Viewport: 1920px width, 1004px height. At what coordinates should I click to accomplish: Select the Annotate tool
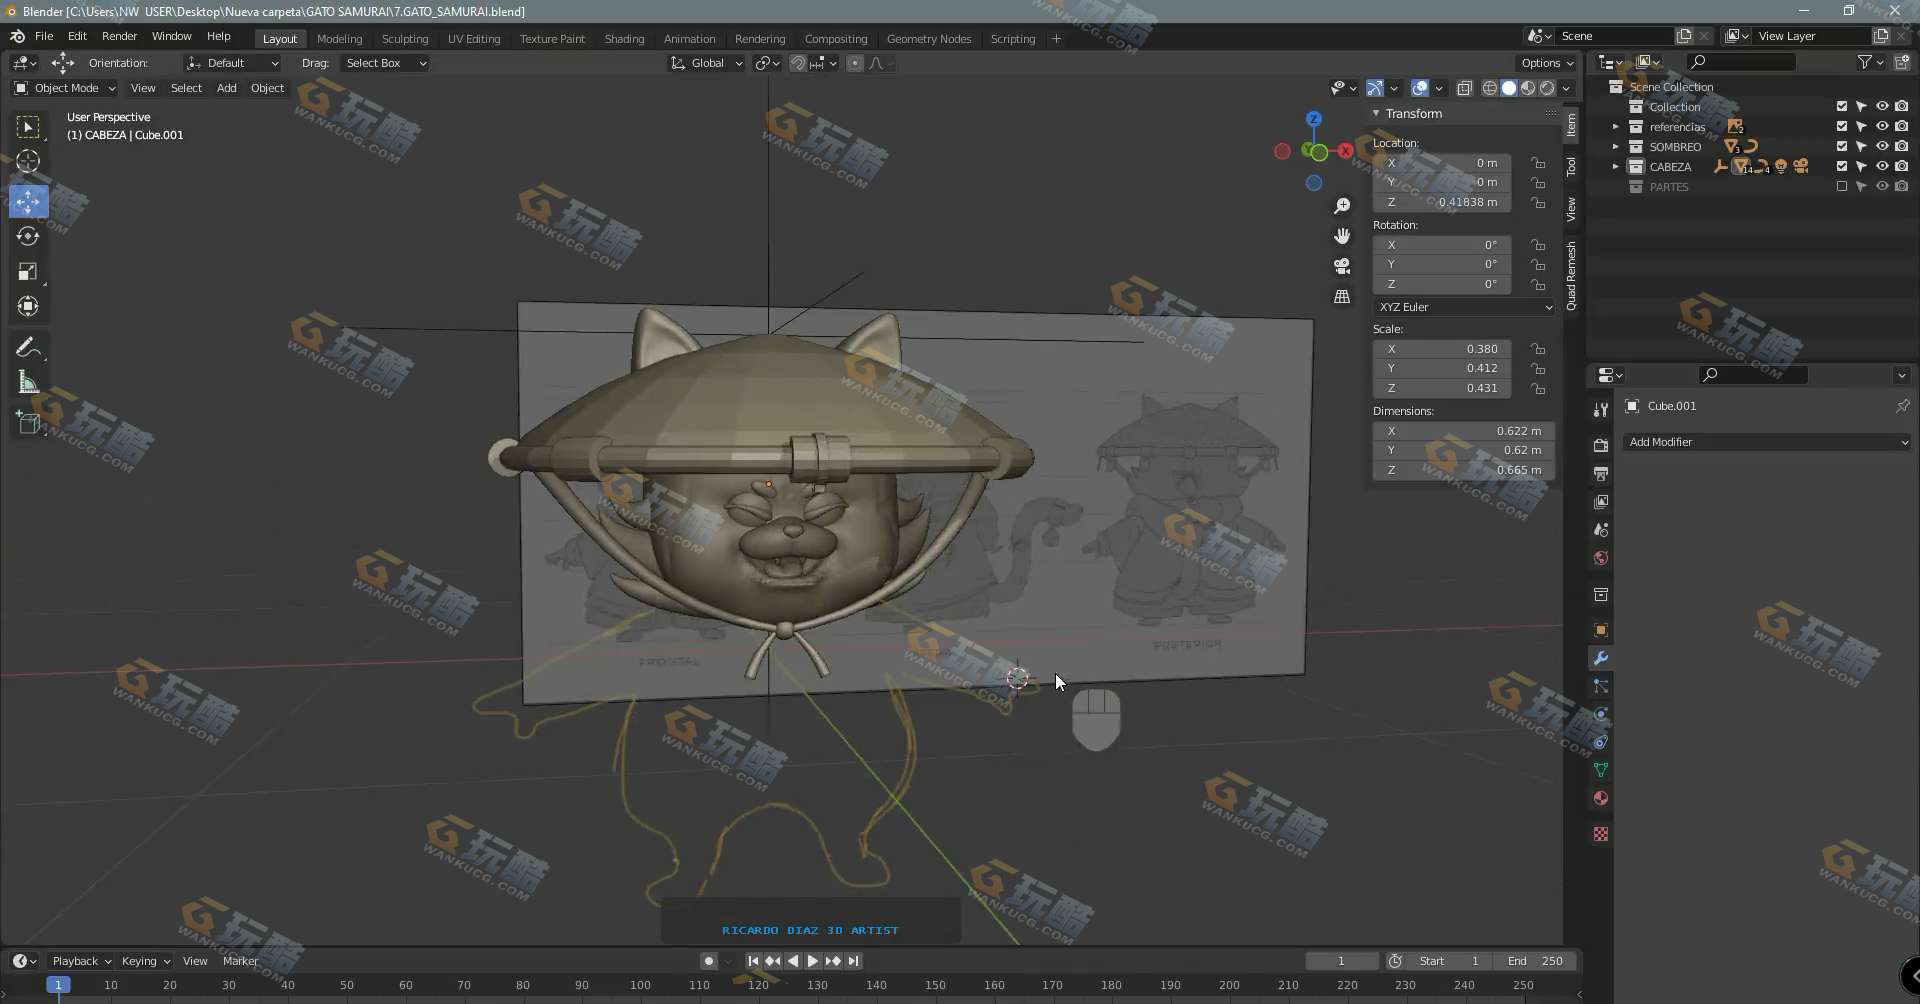point(28,347)
